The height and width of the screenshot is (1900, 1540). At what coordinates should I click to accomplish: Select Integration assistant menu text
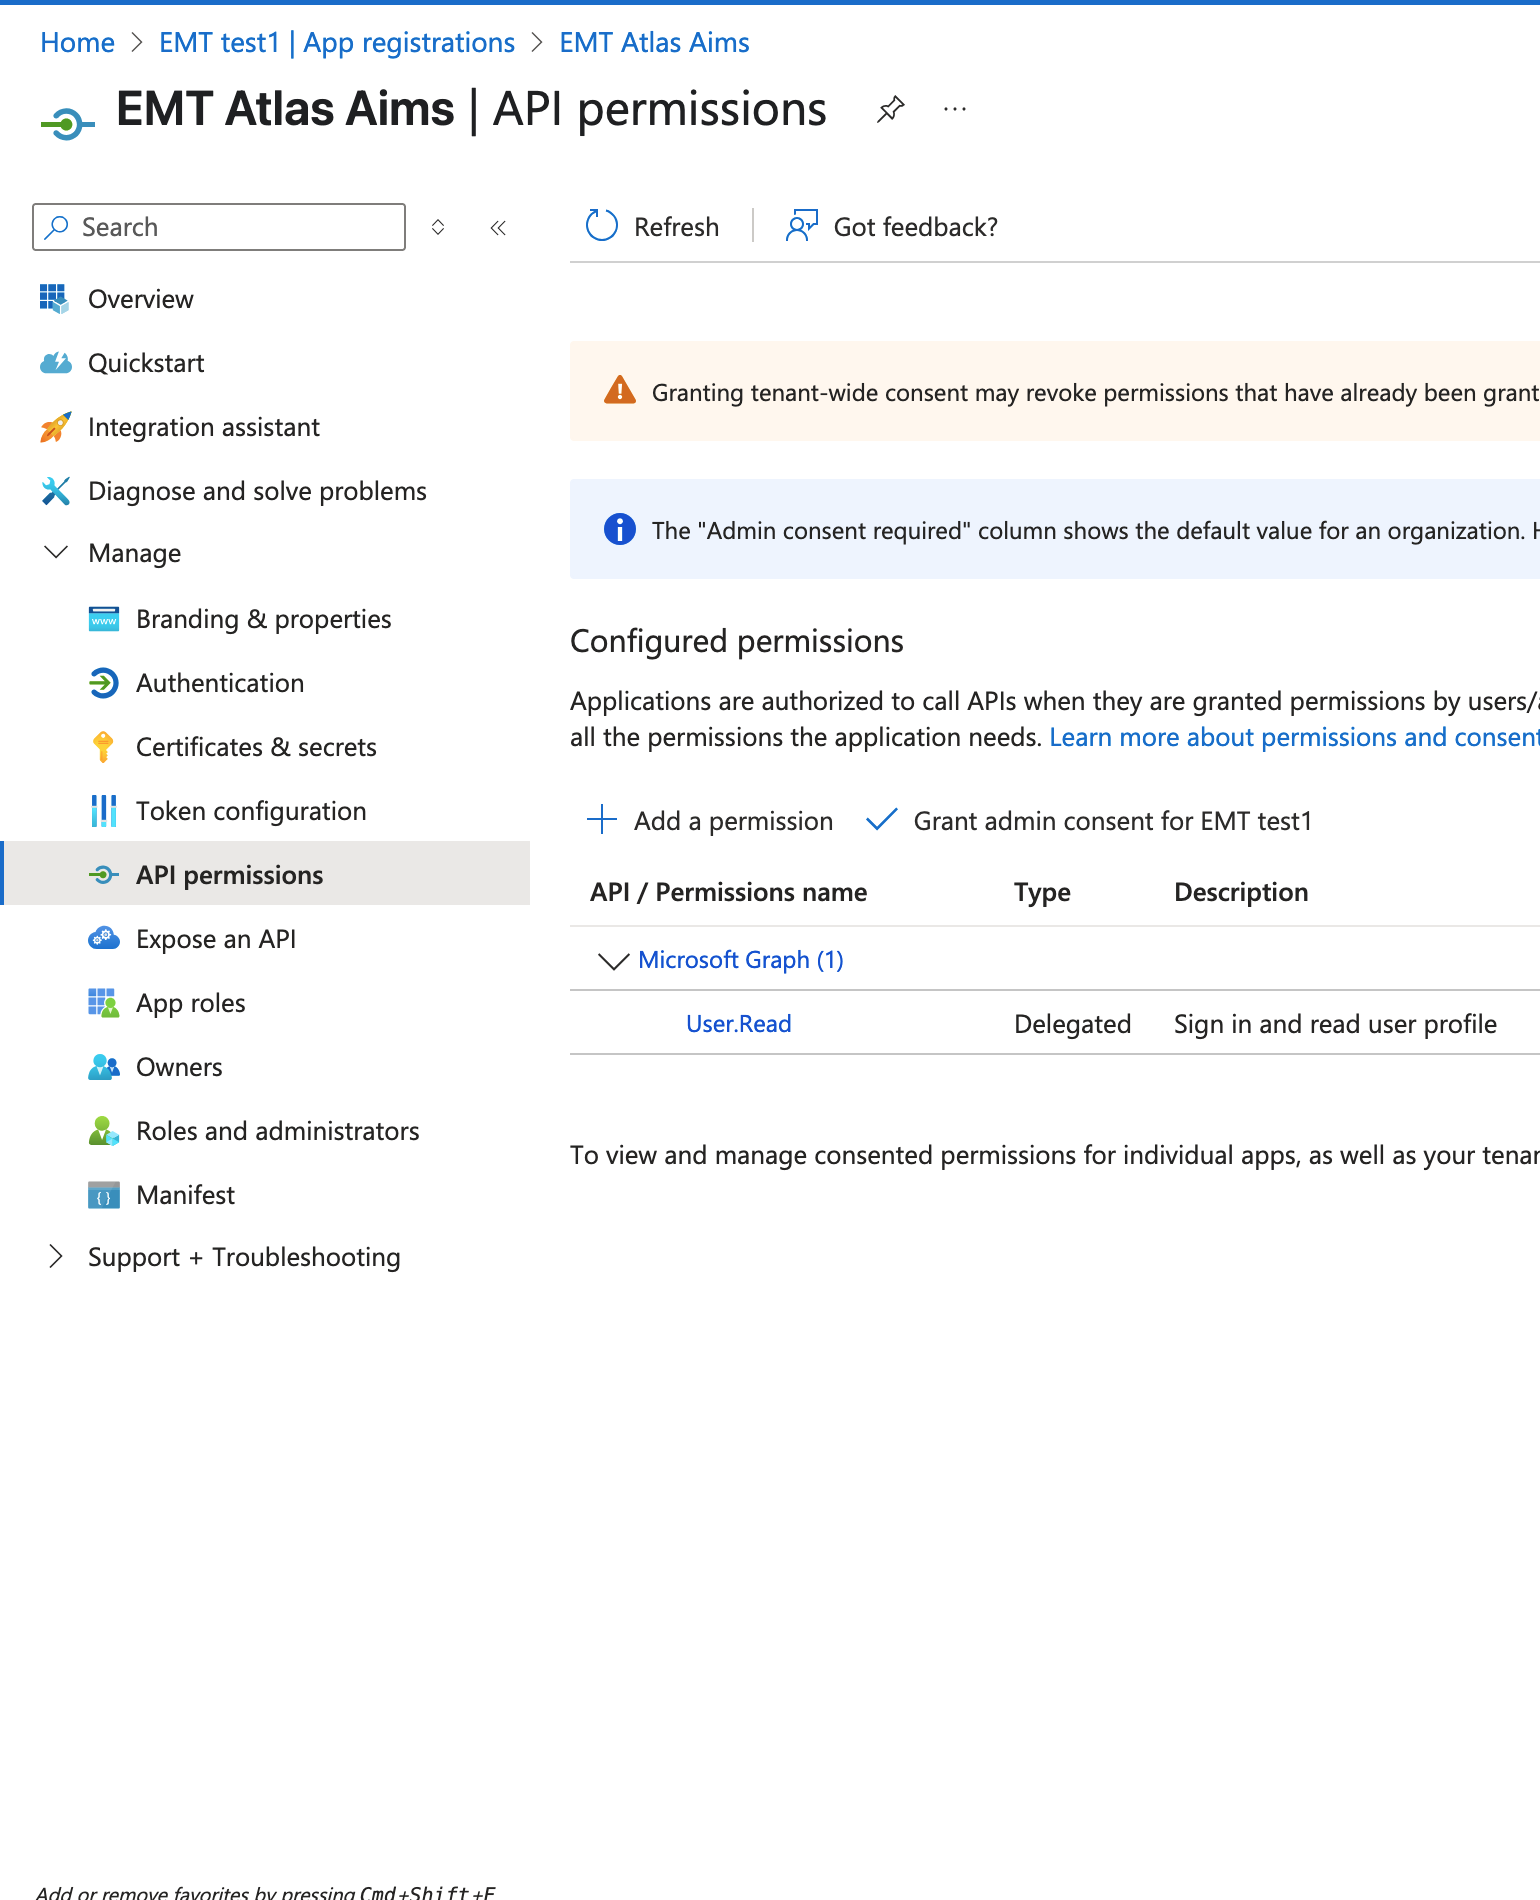click(x=204, y=427)
